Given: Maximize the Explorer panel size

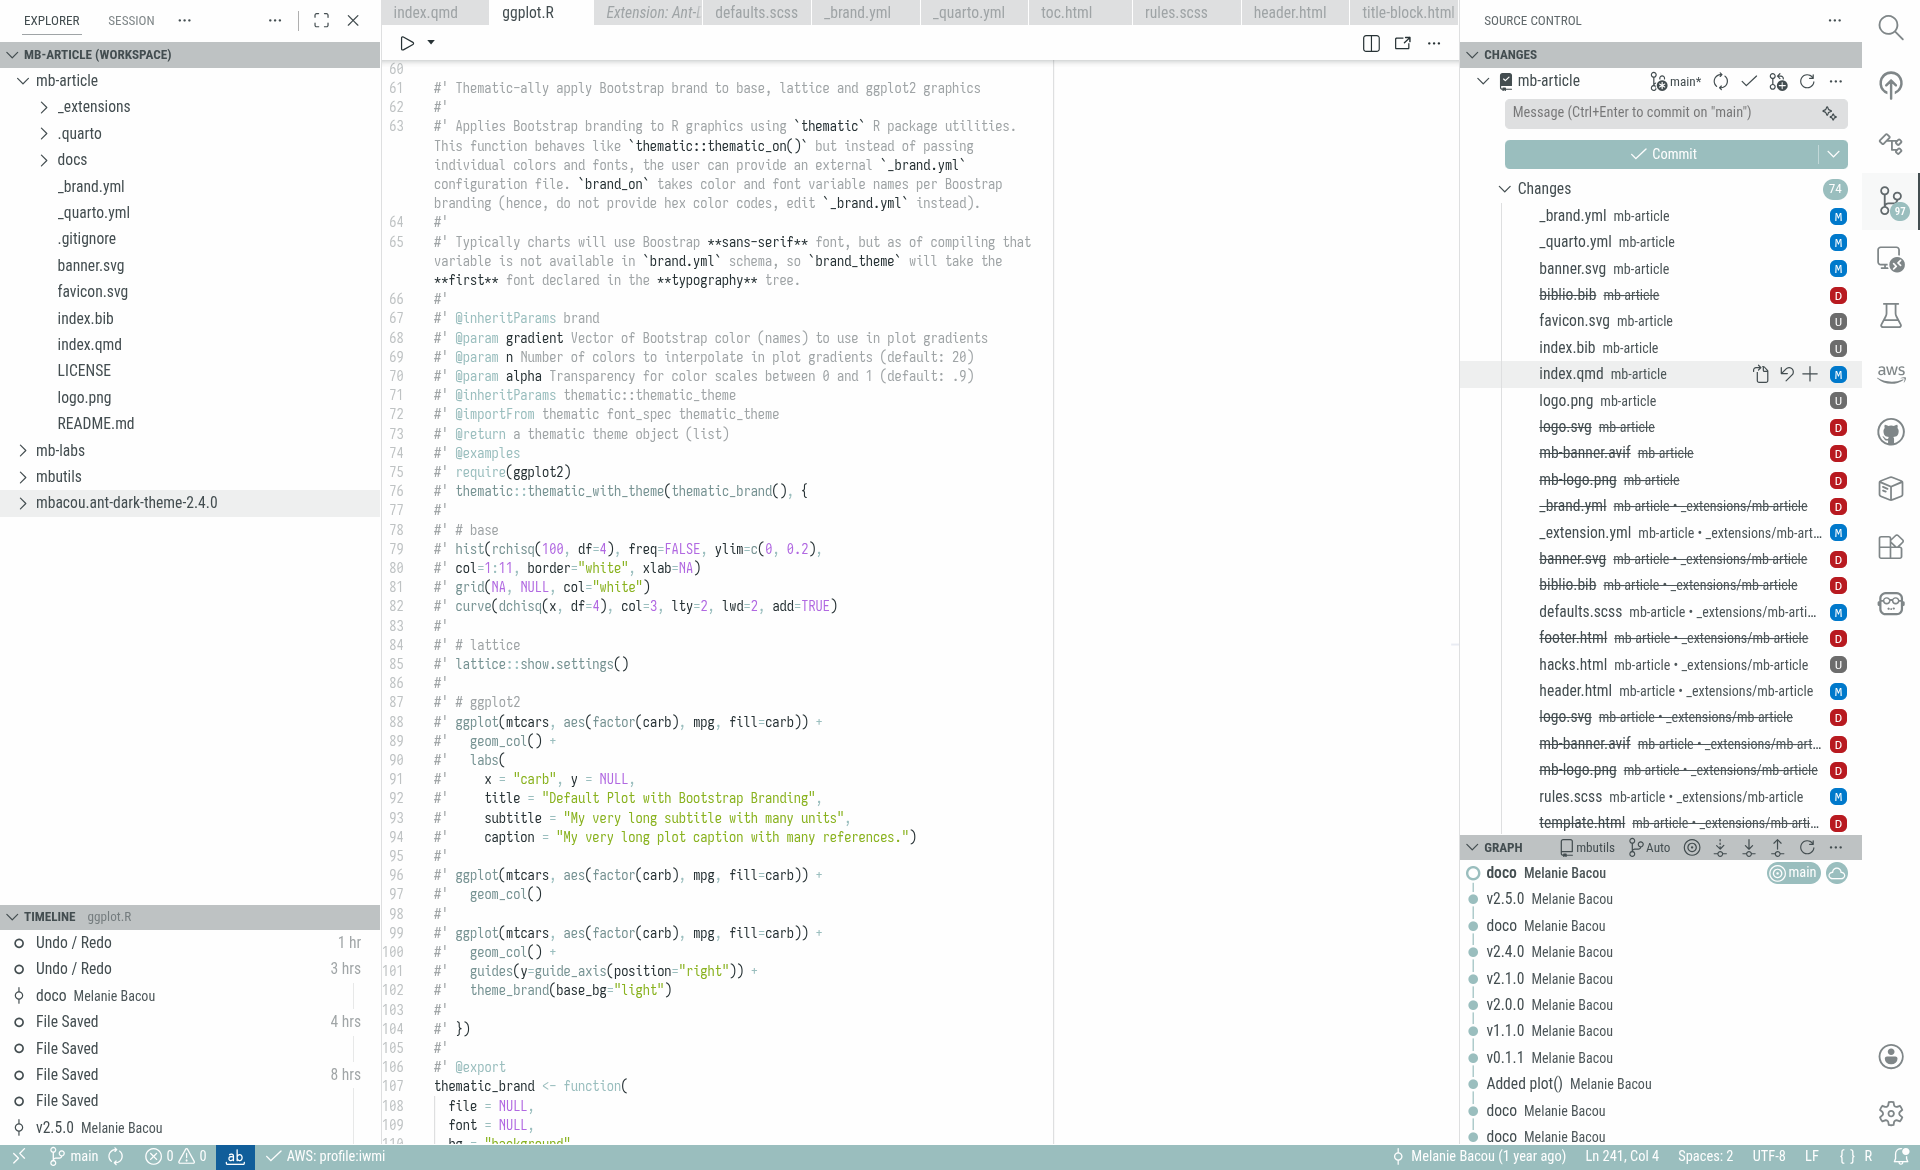Looking at the screenshot, I should click(x=321, y=20).
